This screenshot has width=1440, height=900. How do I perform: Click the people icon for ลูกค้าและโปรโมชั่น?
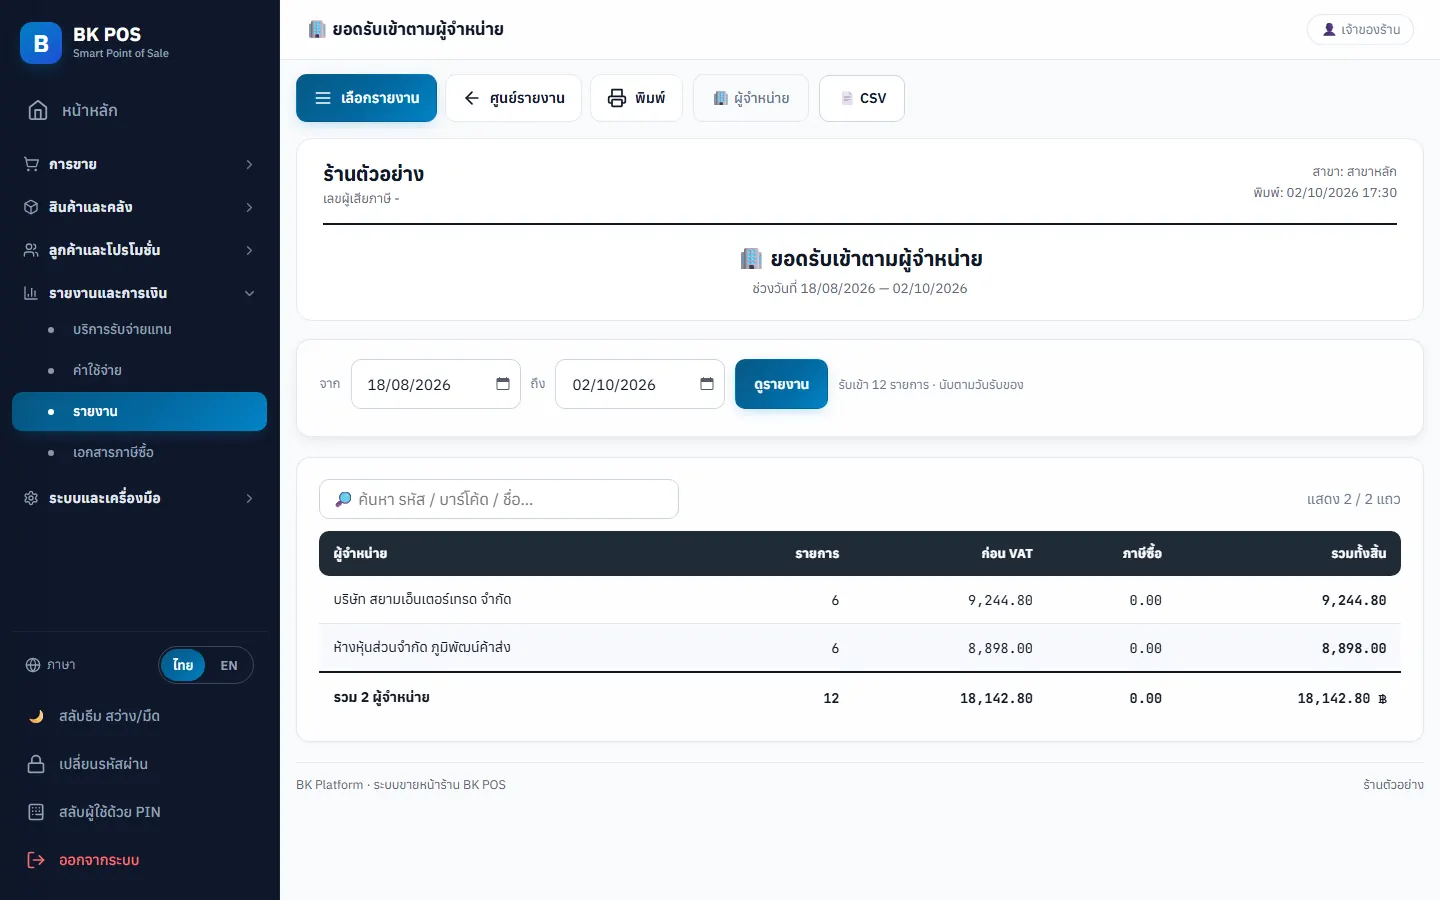[x=31, y=250]
